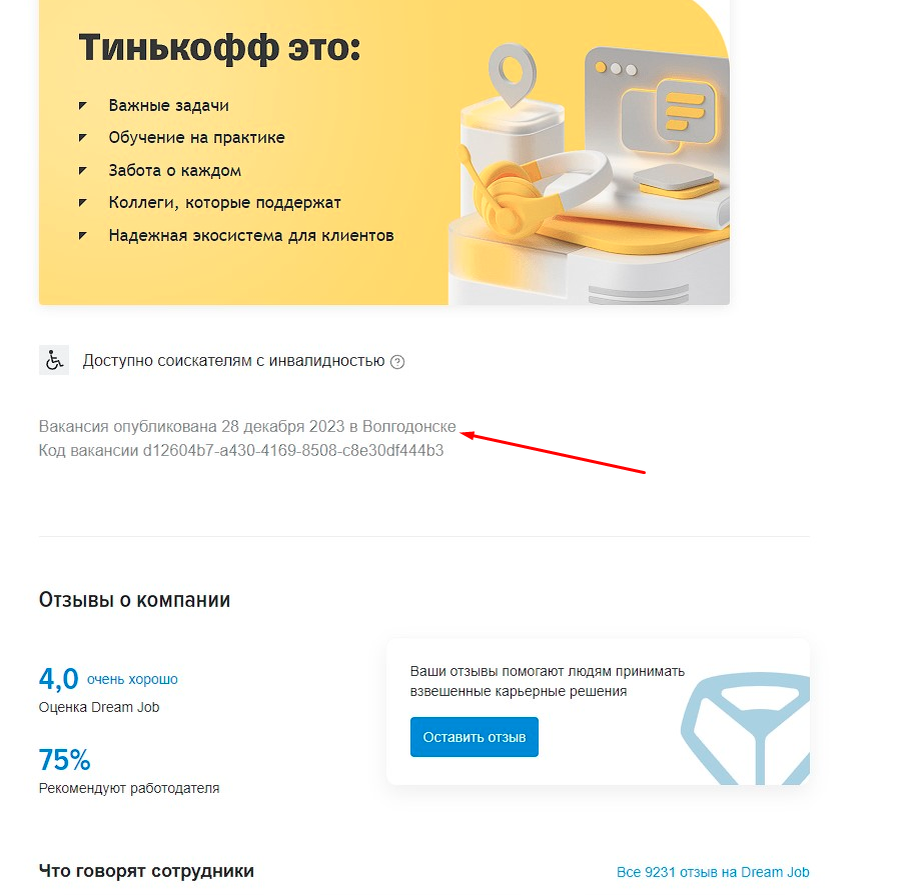The width and height of the screenshot is (910, 895).
Task: Click the Тинькофф это: banner heading
Action: [219, 48]
